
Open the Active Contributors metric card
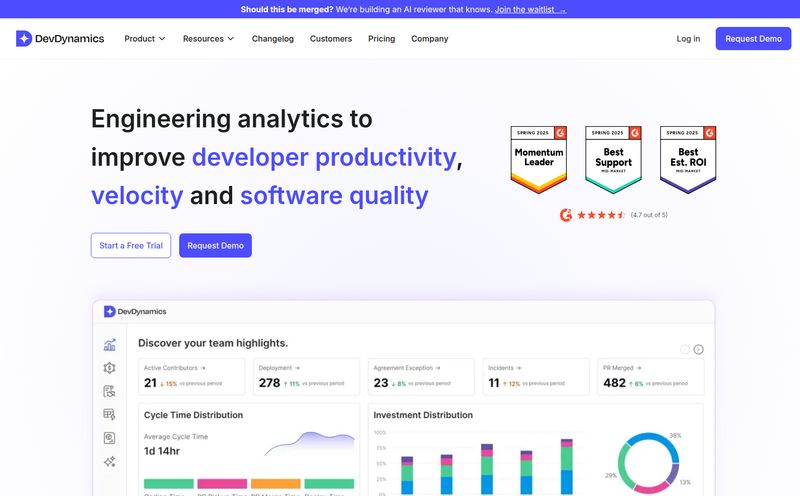(191, 377)
